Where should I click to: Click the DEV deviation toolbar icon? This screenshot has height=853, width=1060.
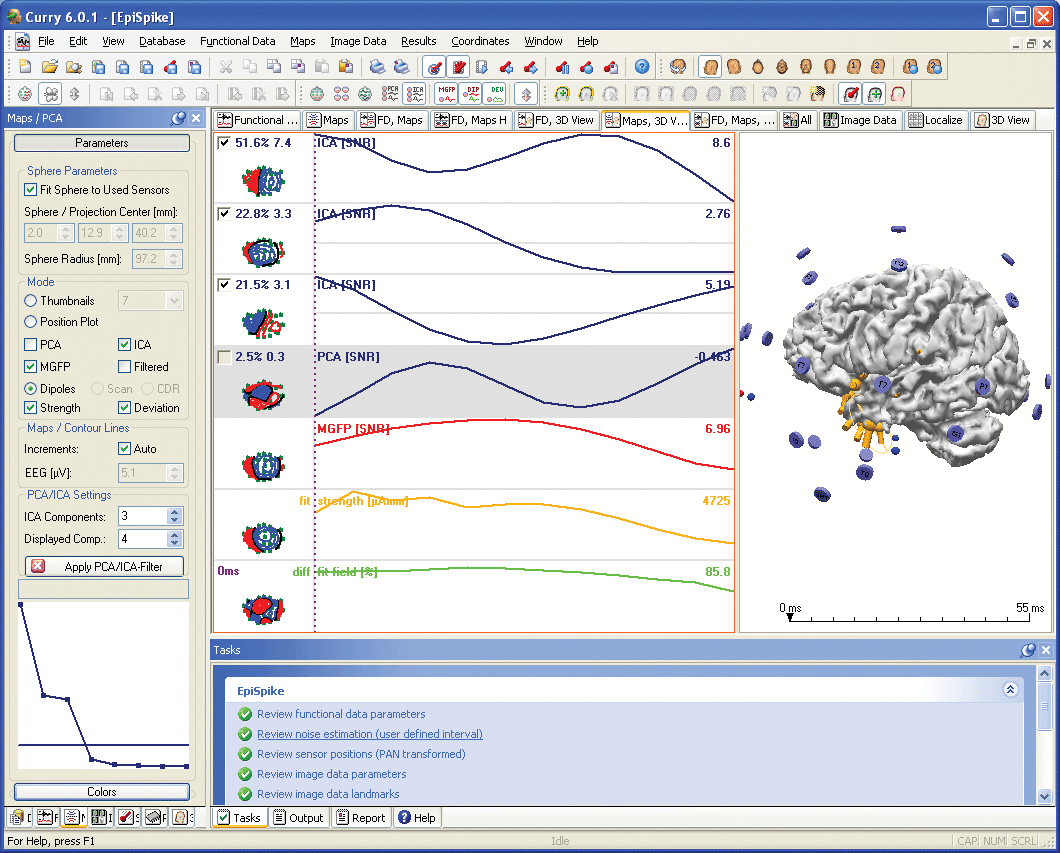(494, 94)
